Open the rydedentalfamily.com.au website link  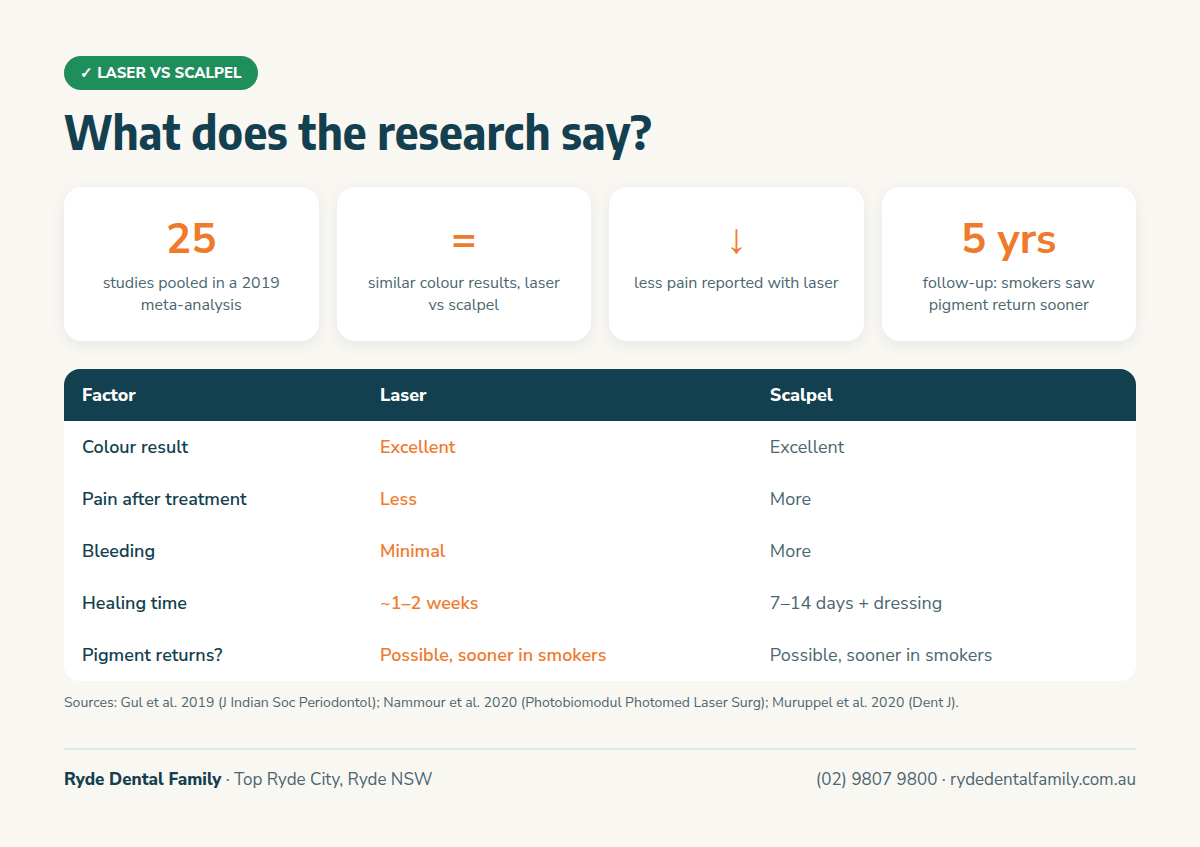[1043, 779]
